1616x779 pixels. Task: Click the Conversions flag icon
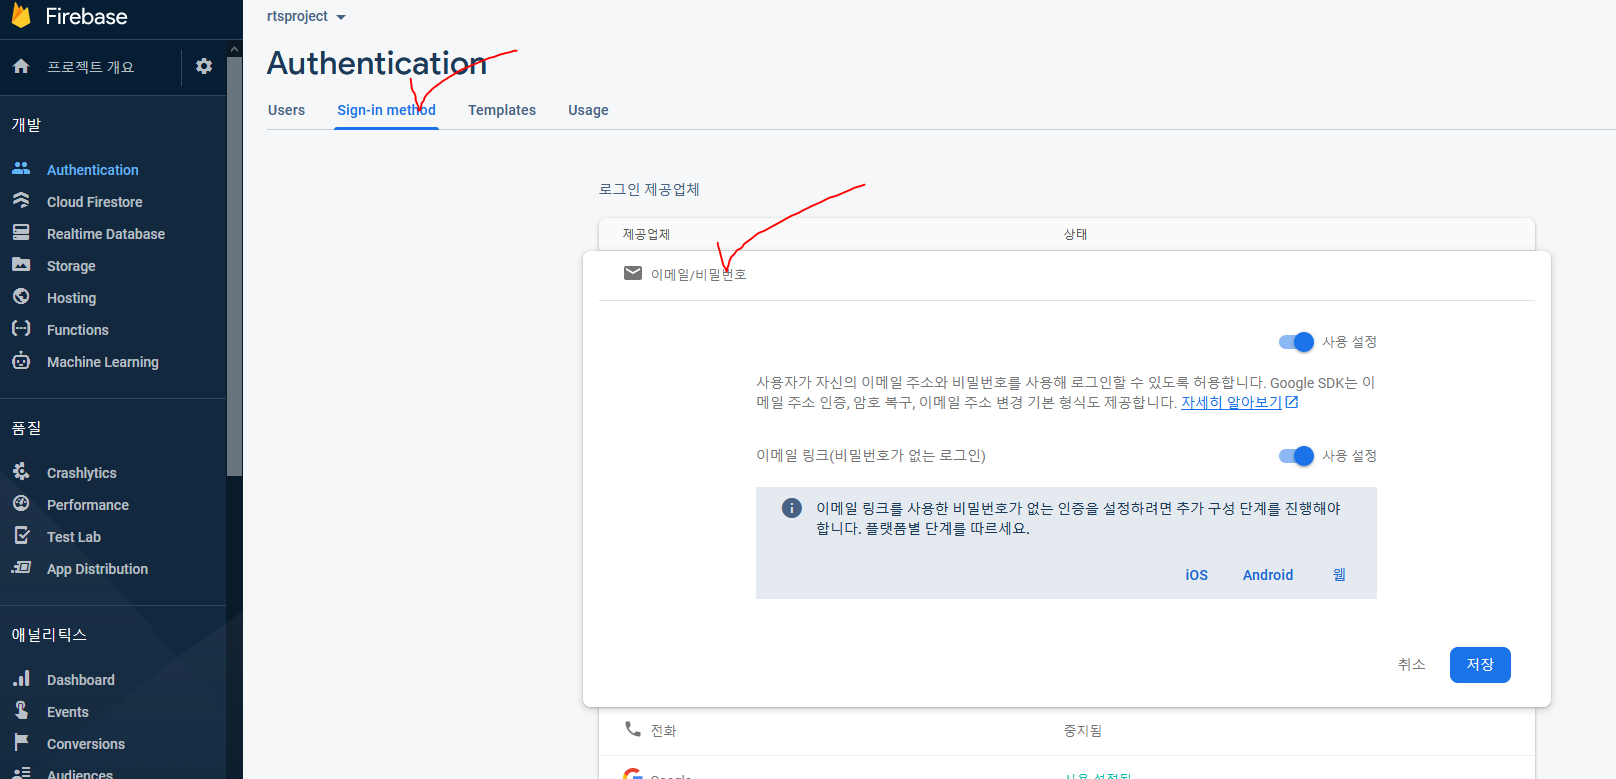coord(21,742)
